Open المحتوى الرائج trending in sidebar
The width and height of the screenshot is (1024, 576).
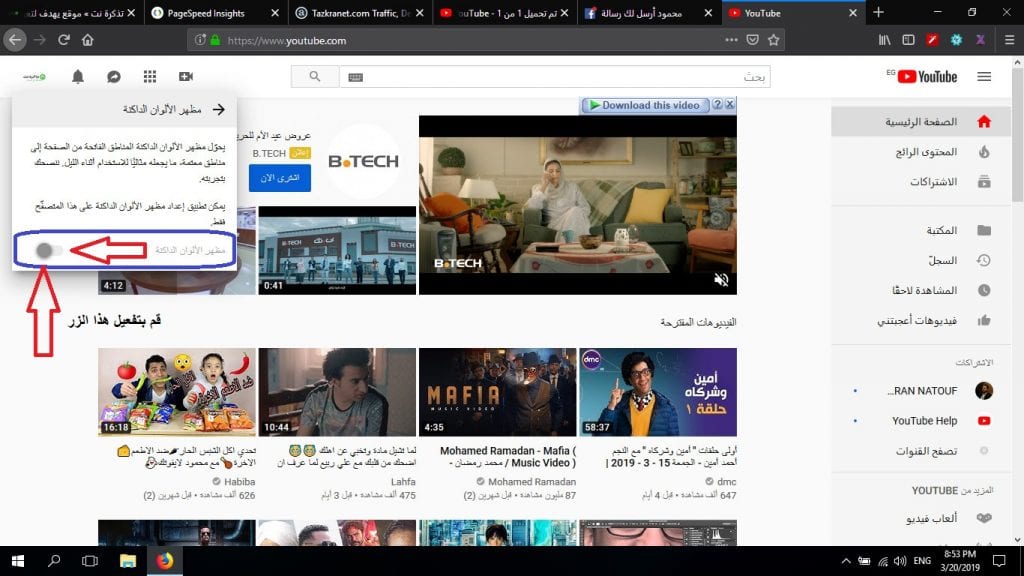coord(920,152)
